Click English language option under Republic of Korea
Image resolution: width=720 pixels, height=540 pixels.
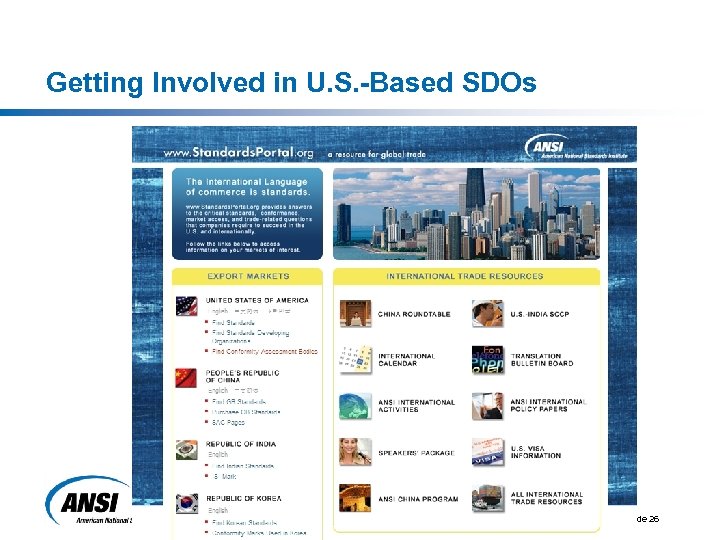[218, 510]
